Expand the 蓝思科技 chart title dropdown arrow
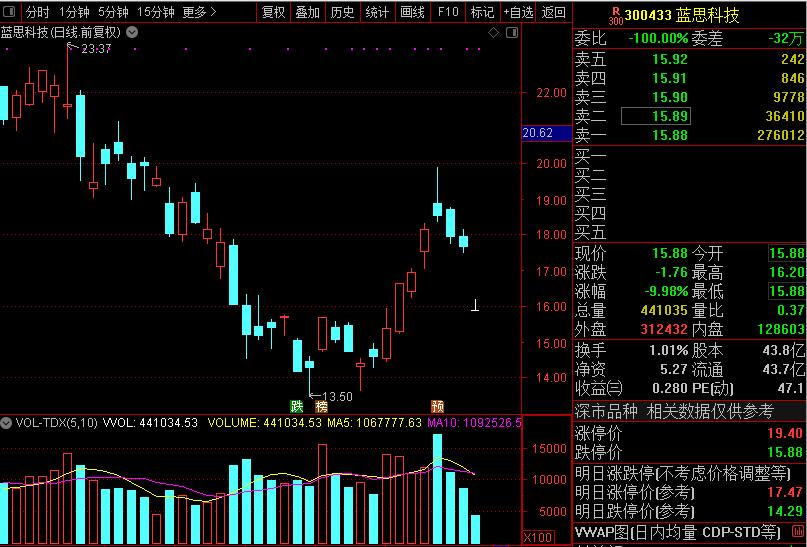Image resolution: width=807 pixels, height=547 pixels. pyautogui.click(x=133, y=33)
